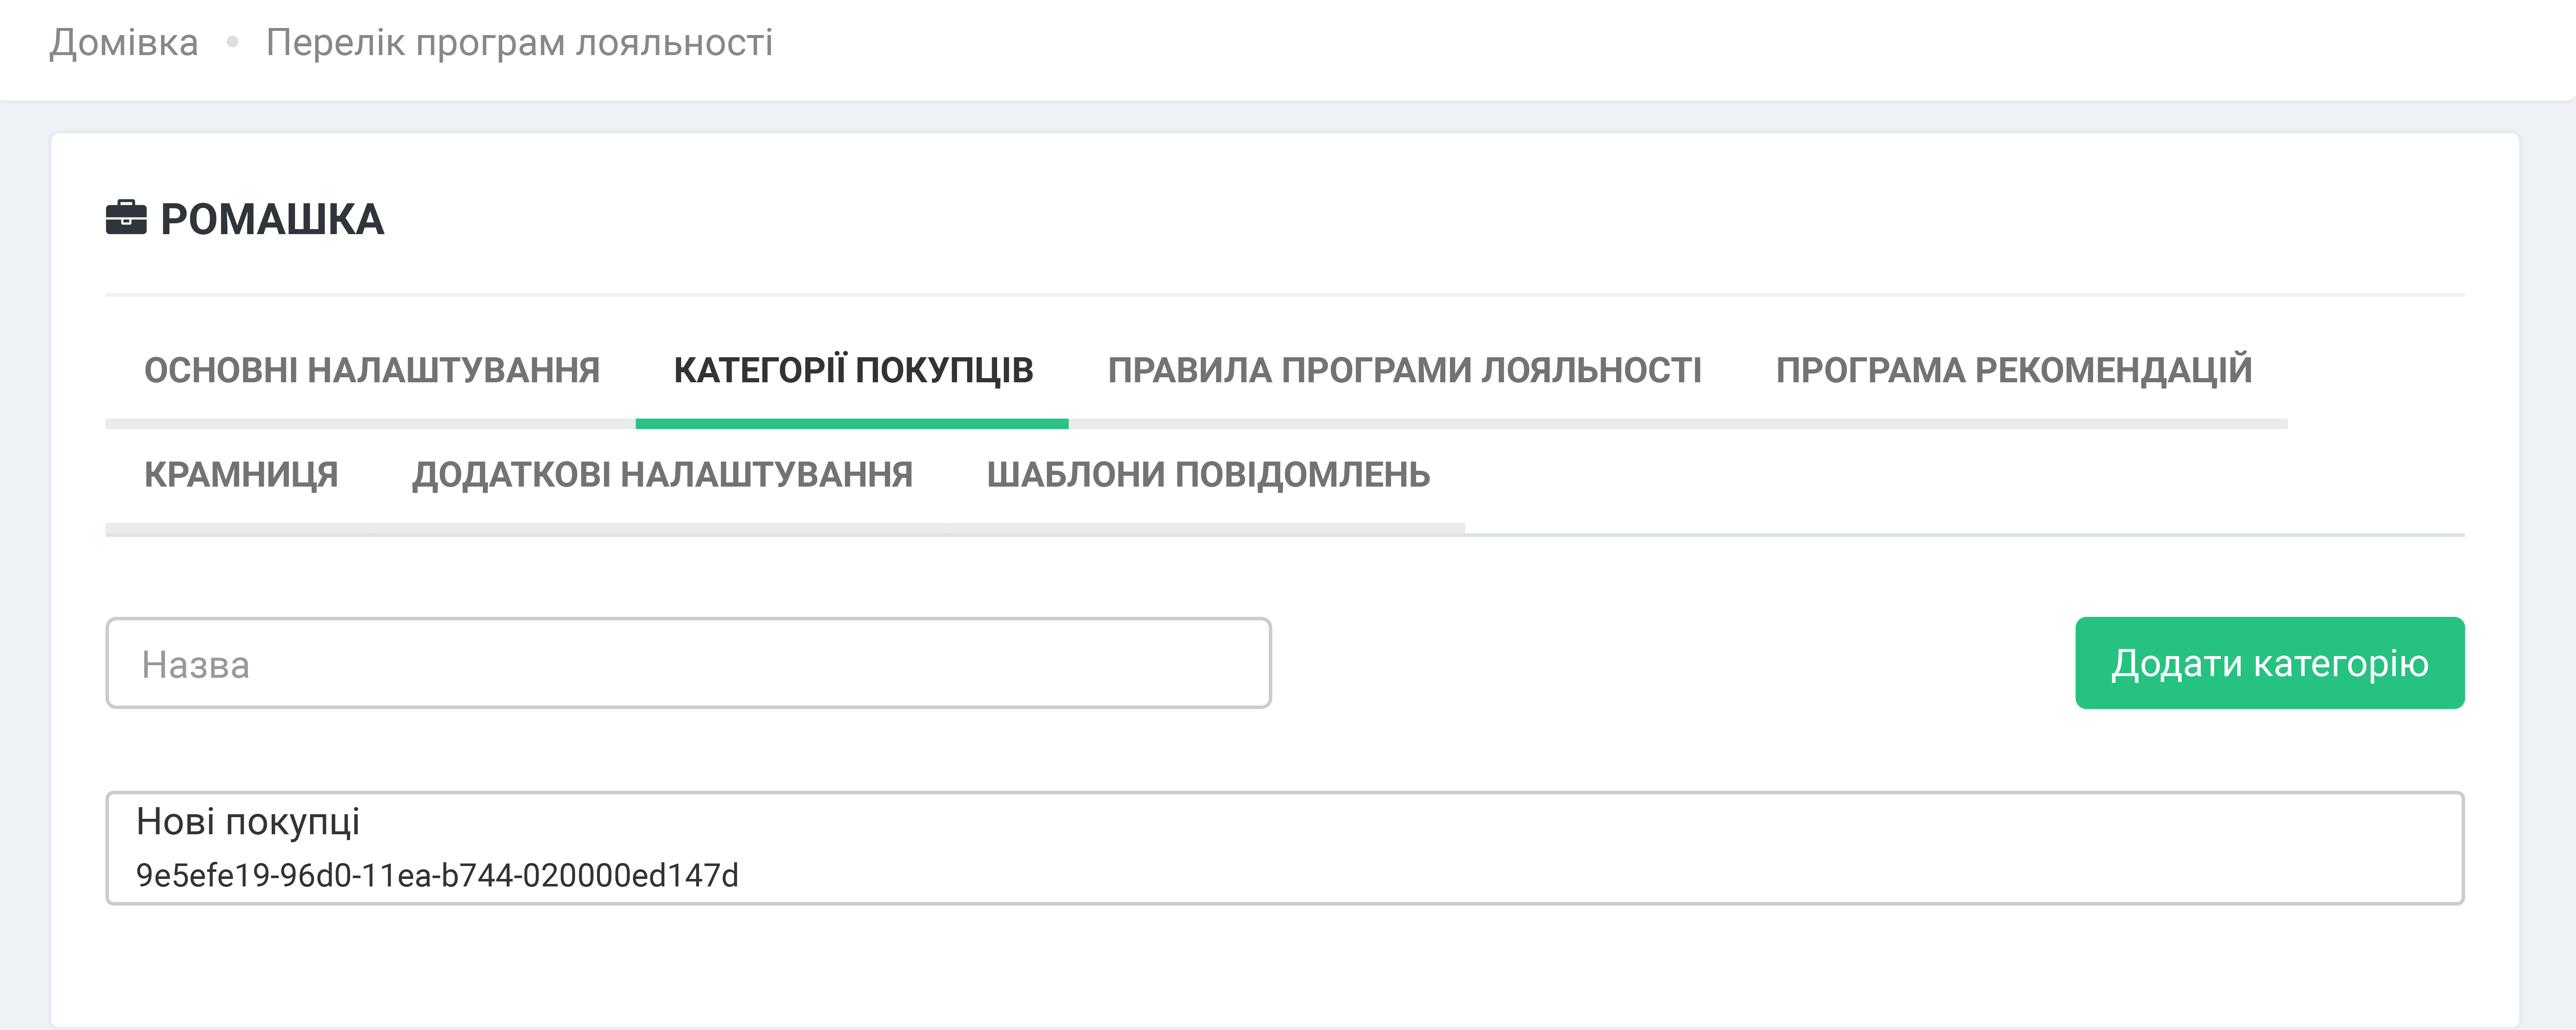Switch to ПРОГРАМА РЕКОМЕНДАЦІЙ tab
The width and height of the screenshot is (2576, 1030).
click(2014, 370)
